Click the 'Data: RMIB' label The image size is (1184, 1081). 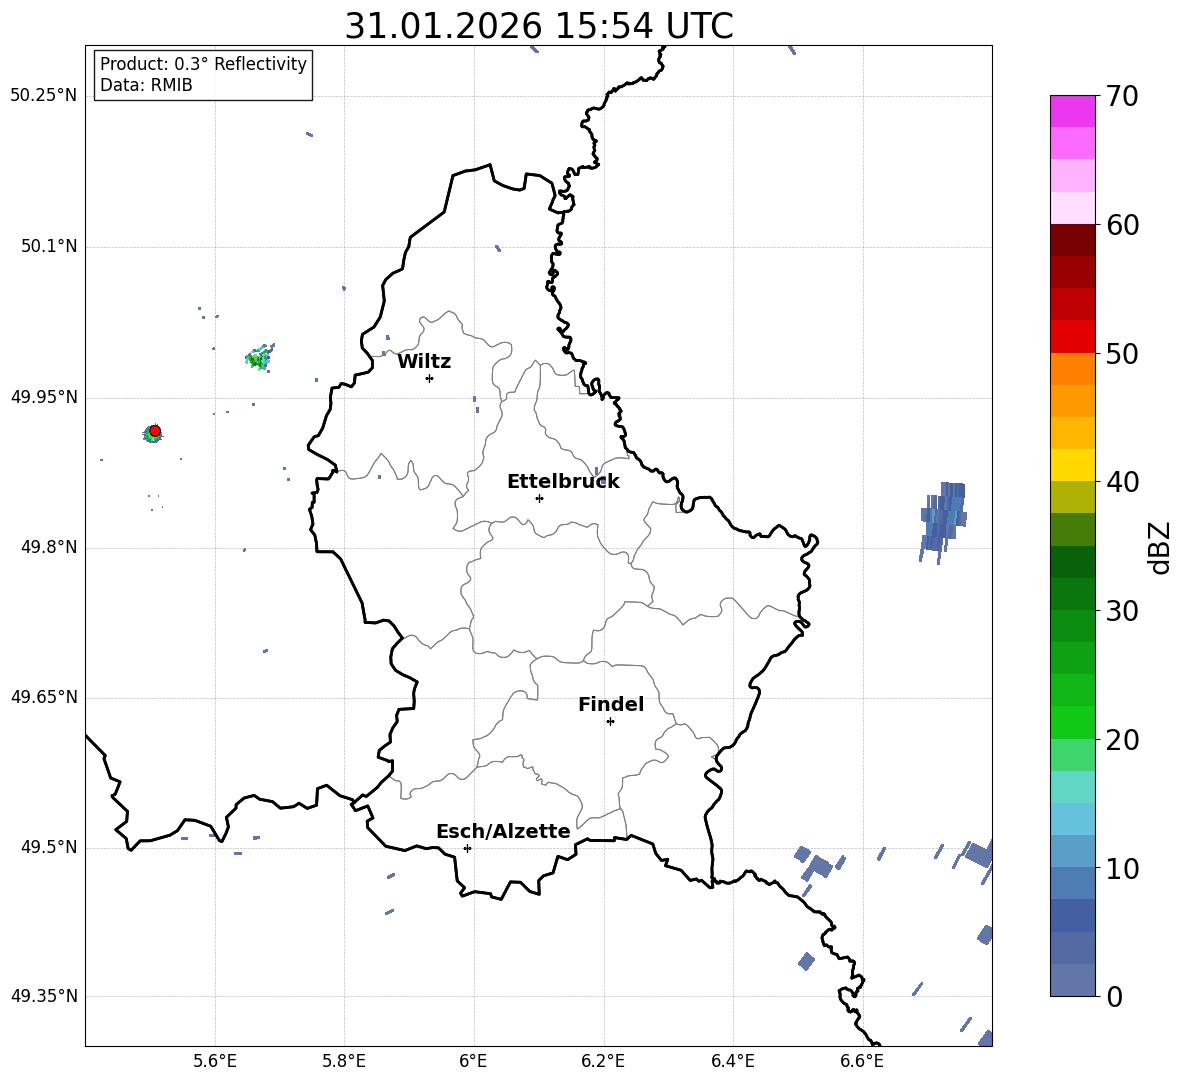click(146, 85)
